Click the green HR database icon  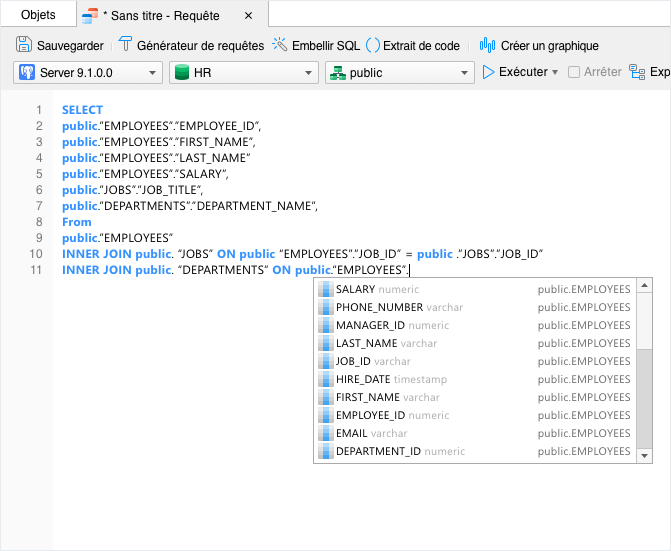click(182, 72)
